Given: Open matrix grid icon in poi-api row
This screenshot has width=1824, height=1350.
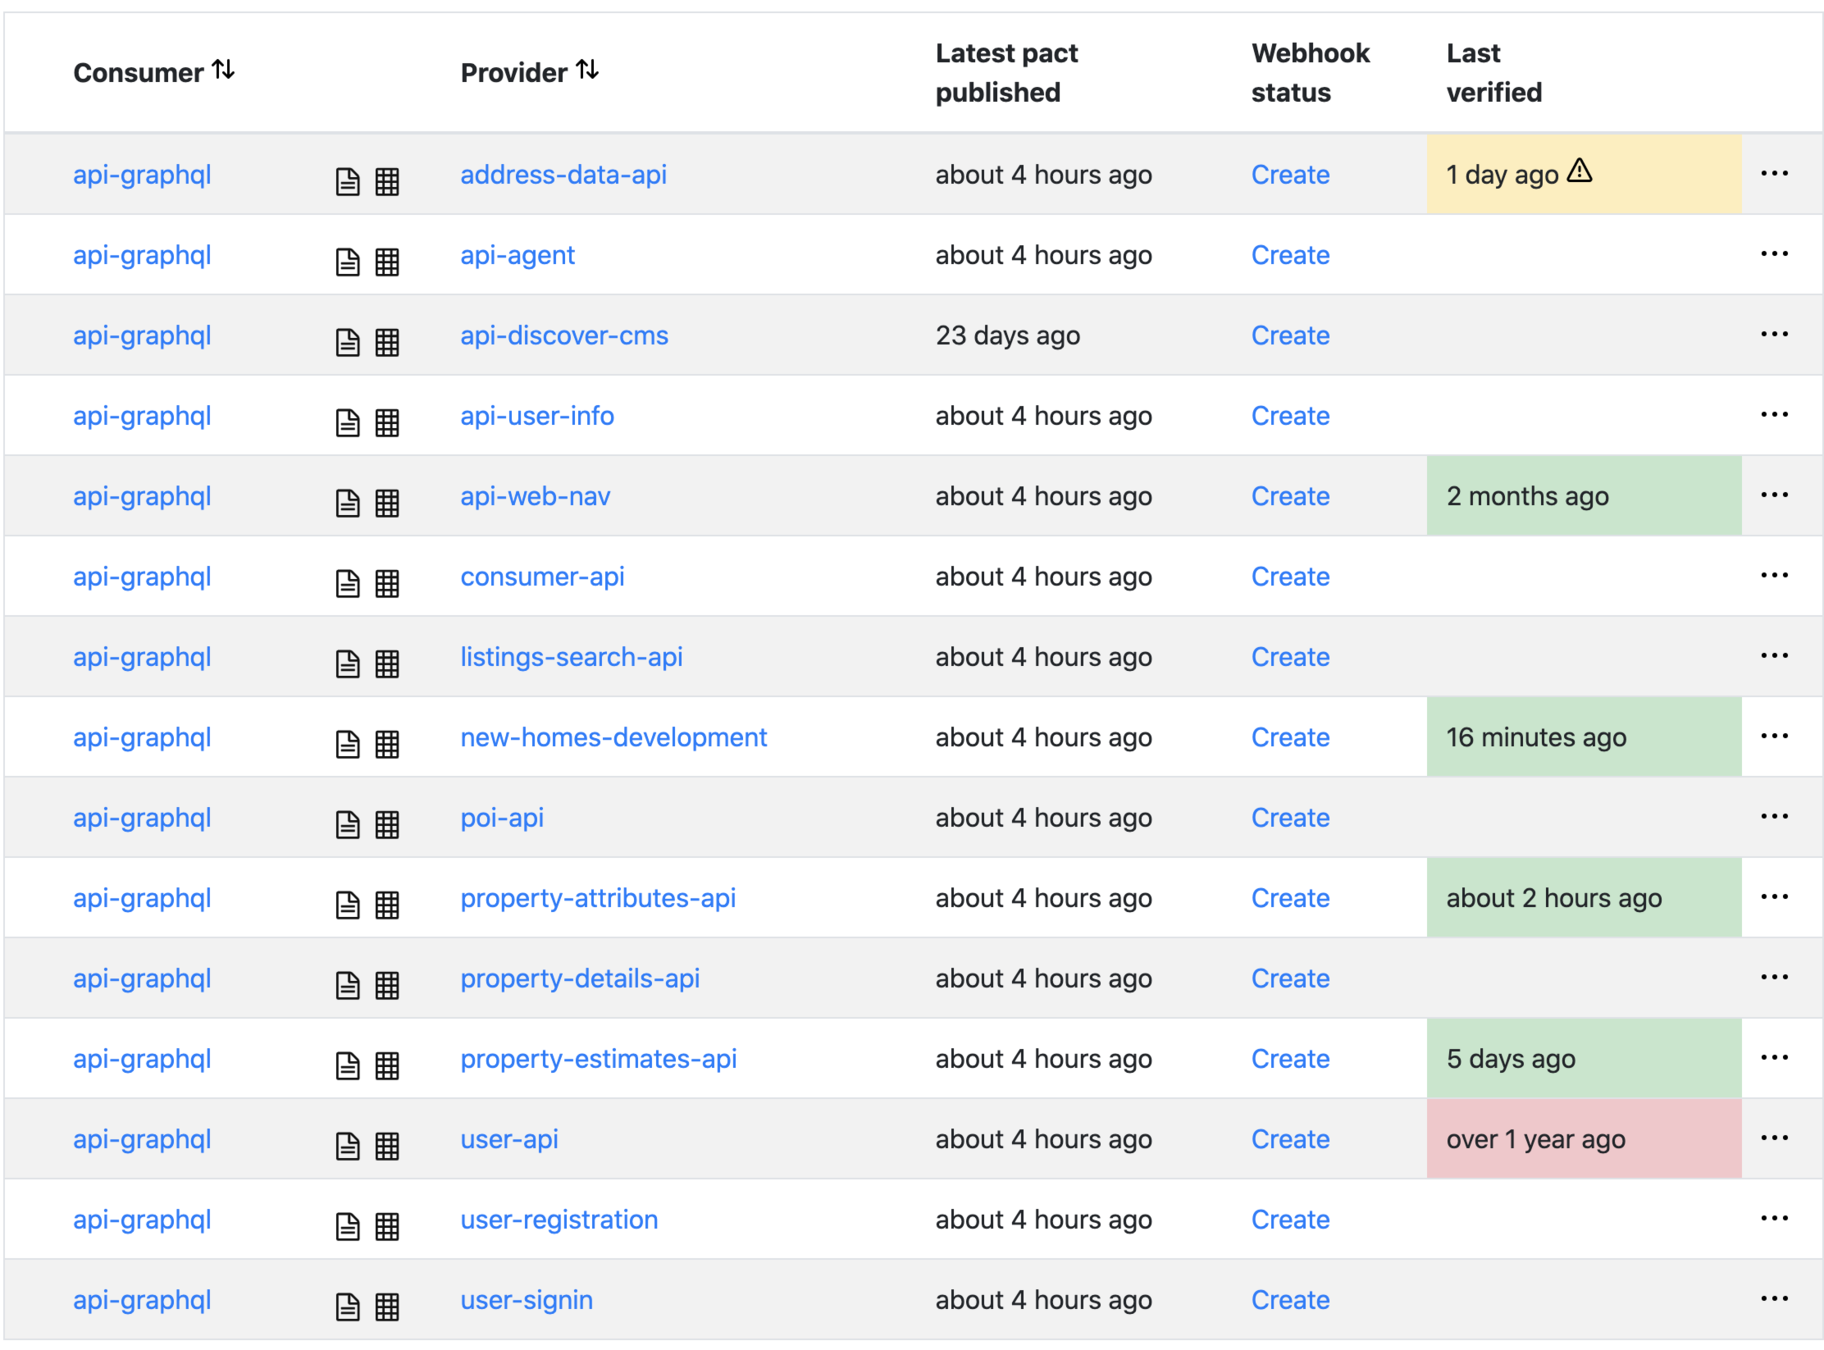Looking at the screenshot, I should point(387,824).
